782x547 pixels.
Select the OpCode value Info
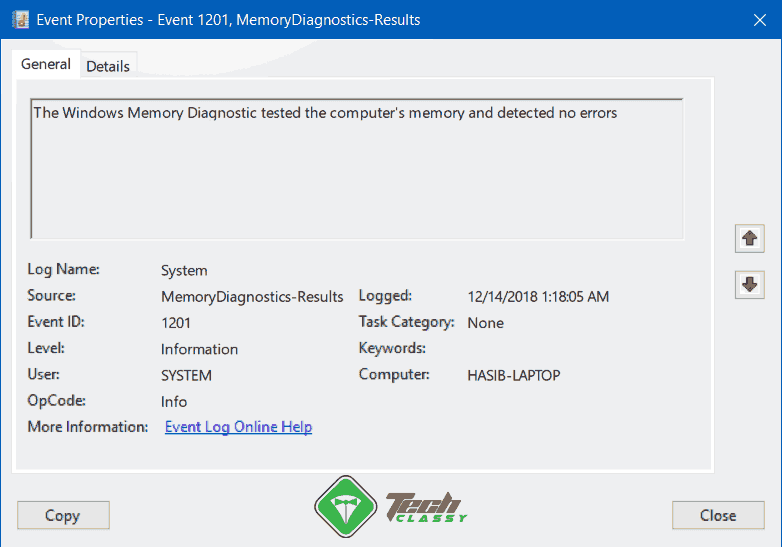174,402
